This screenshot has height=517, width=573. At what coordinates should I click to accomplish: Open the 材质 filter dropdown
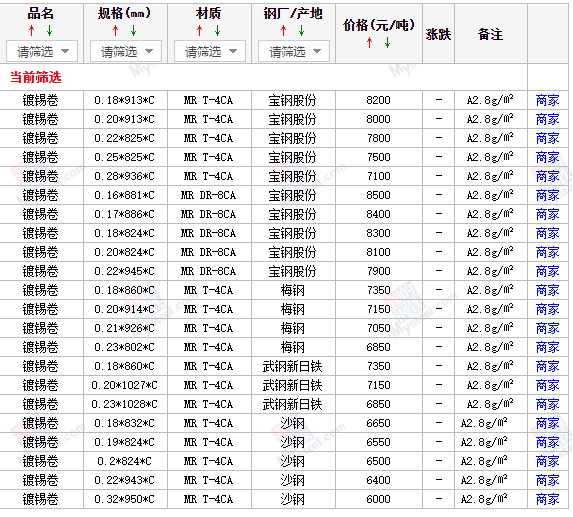tap(210, 52)
